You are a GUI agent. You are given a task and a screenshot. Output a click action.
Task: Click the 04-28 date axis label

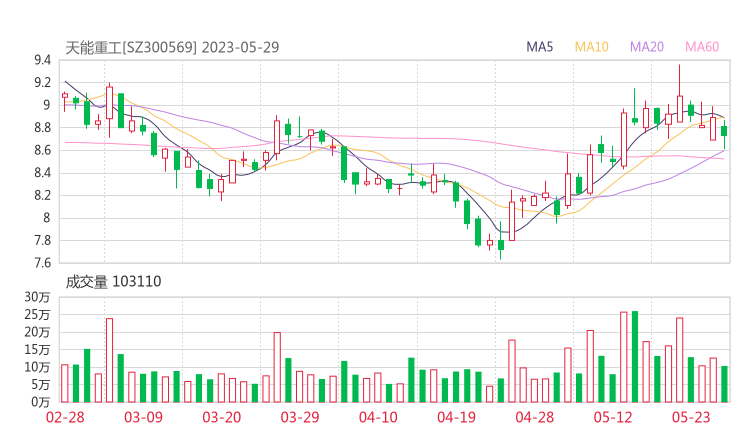coord(535,417)
